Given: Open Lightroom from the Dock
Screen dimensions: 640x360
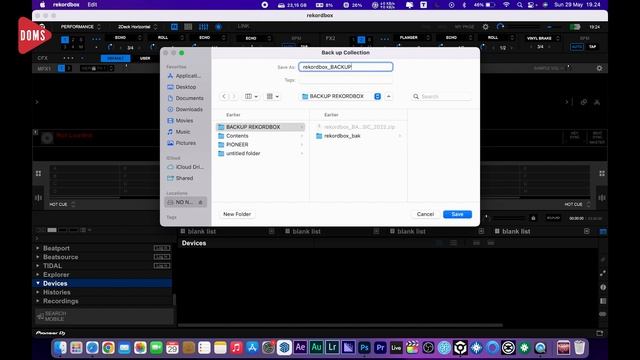Looking at the screenshot, I should [x=332, y=348].
